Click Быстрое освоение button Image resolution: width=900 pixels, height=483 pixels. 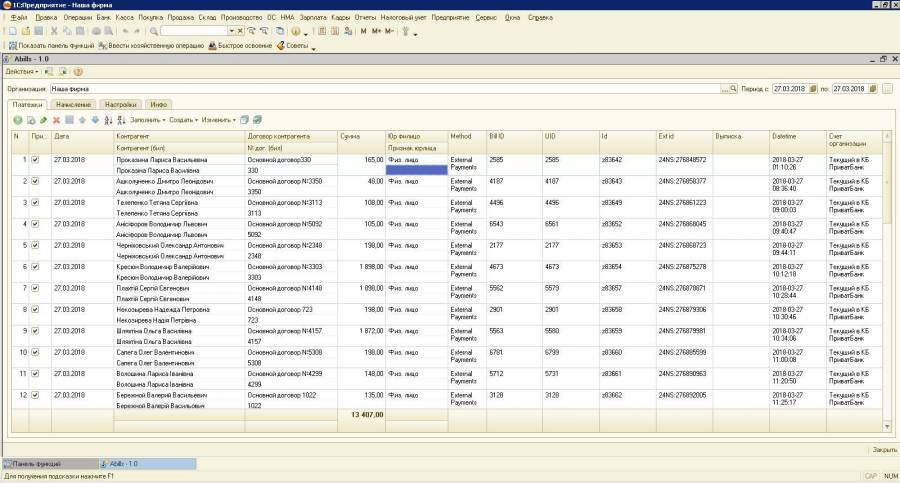click(240, 45)
